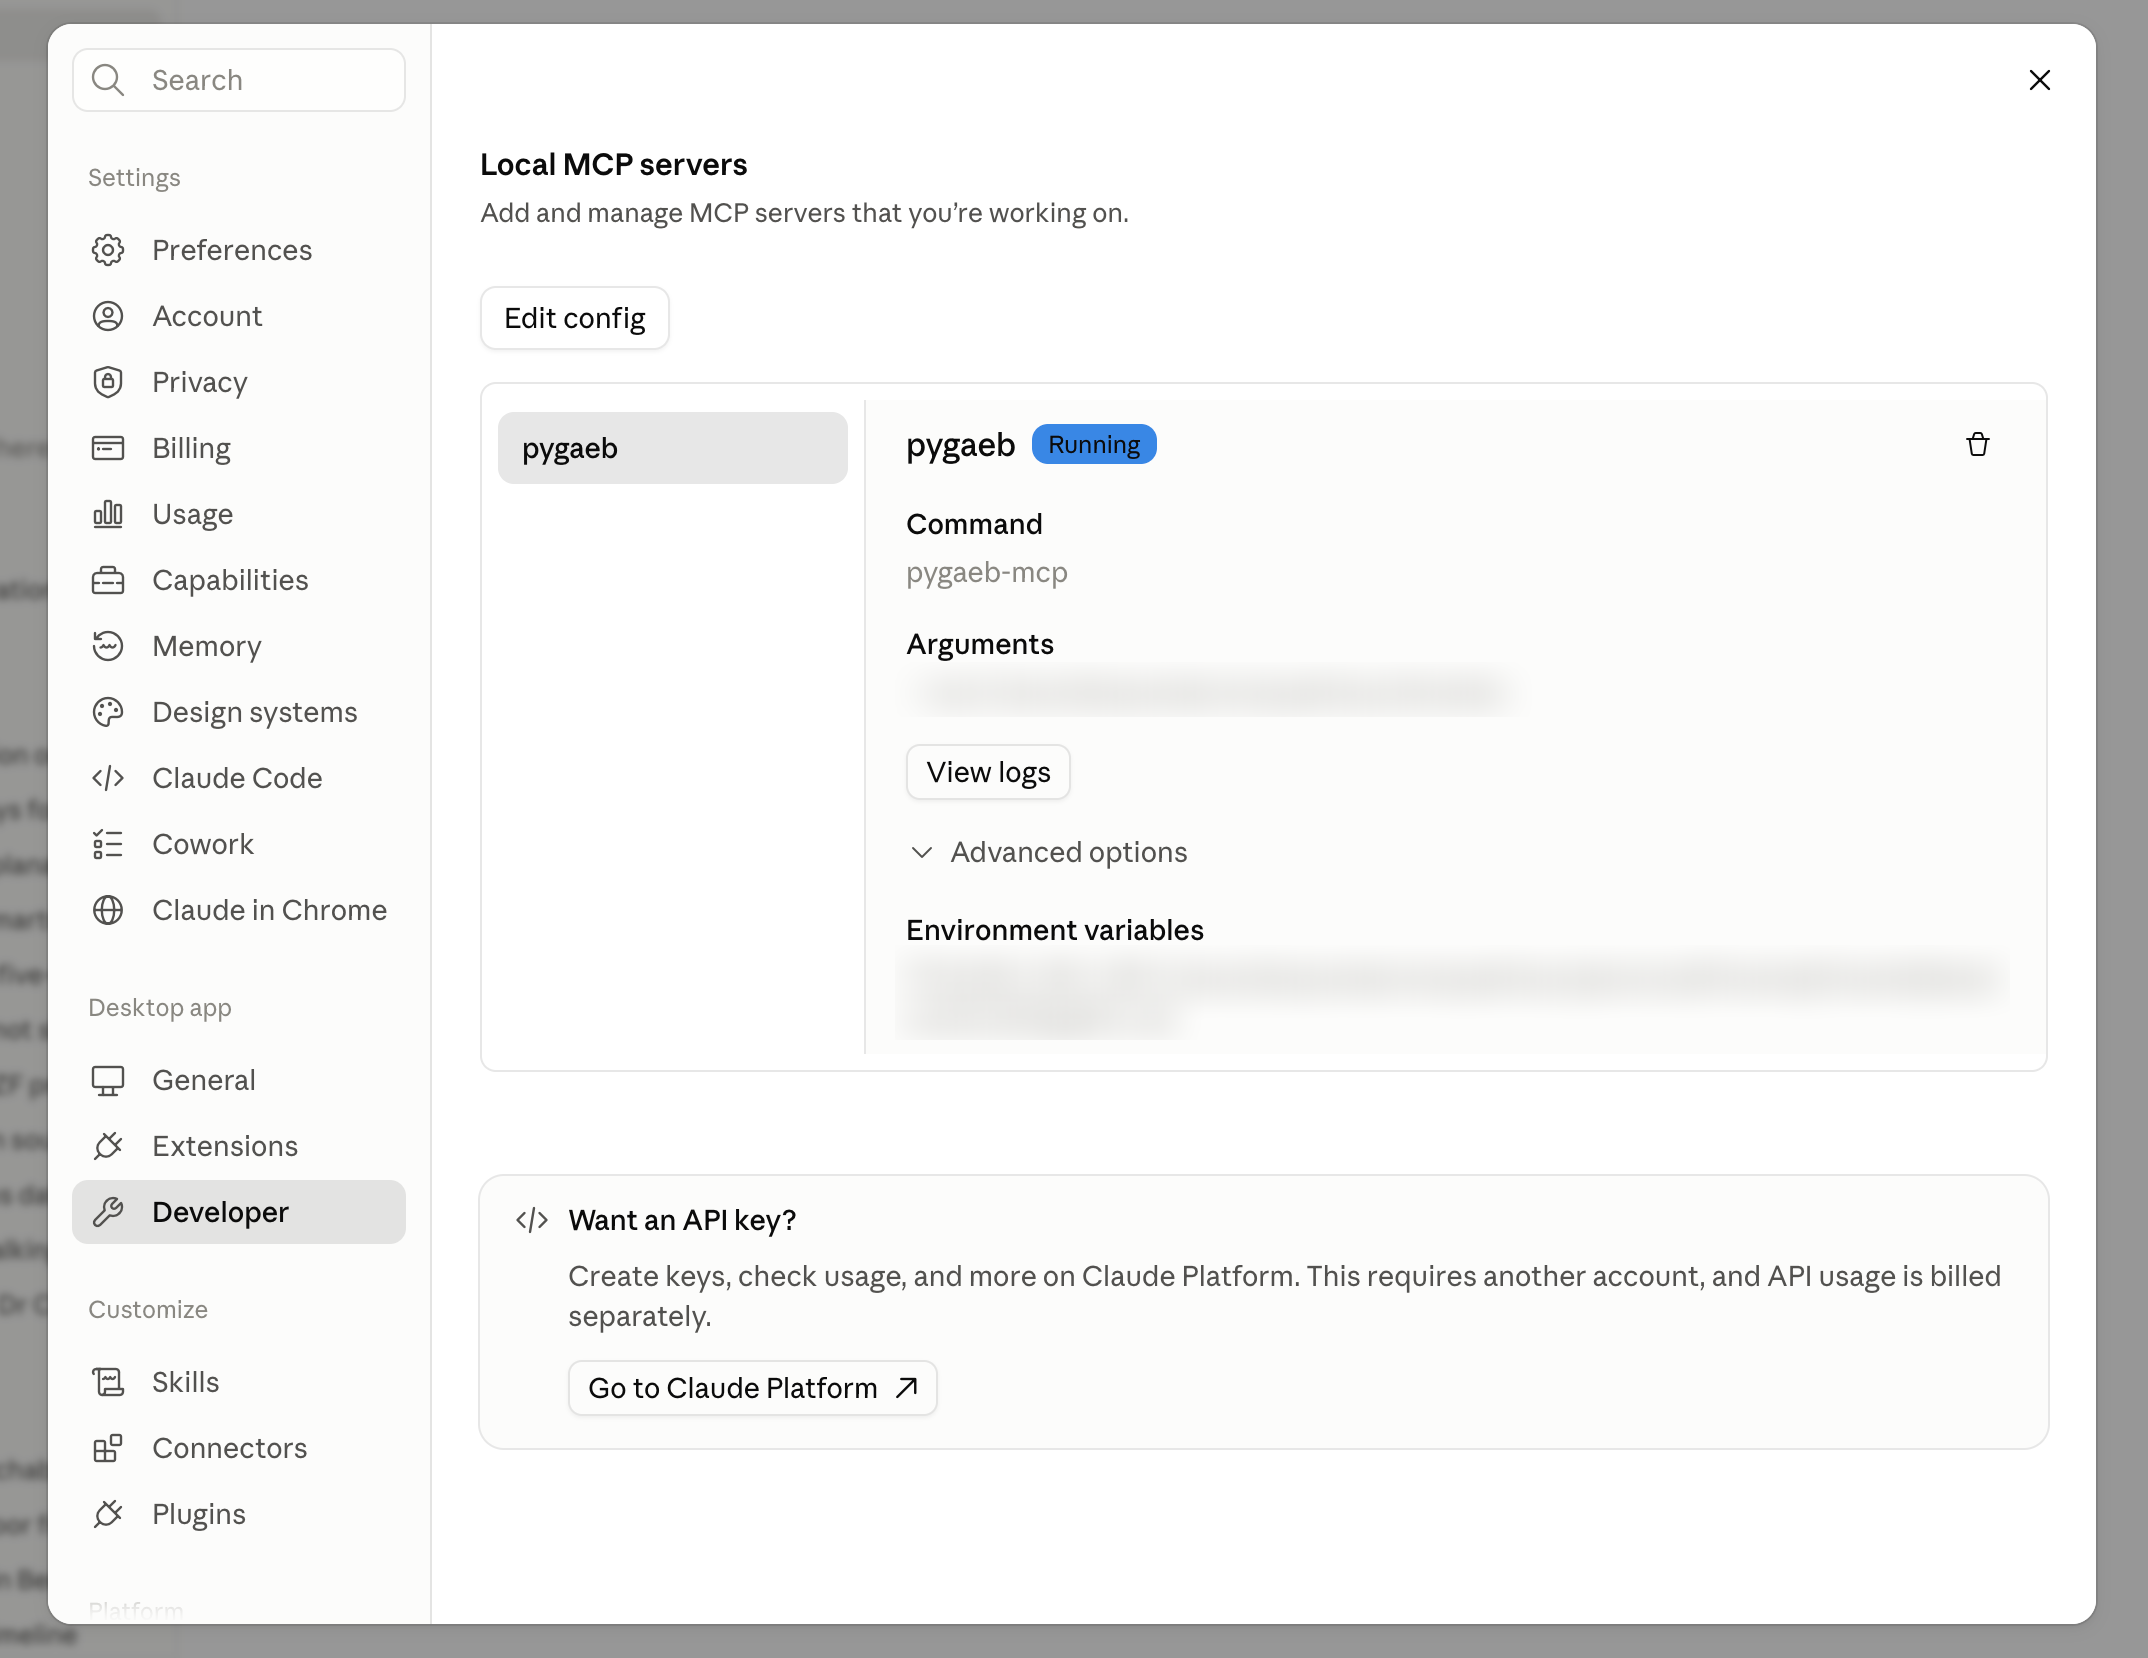Viewport: 2148px width, 1658px height.
Task: Click the Memory icon in sidebar
Action: pos(108,646)
